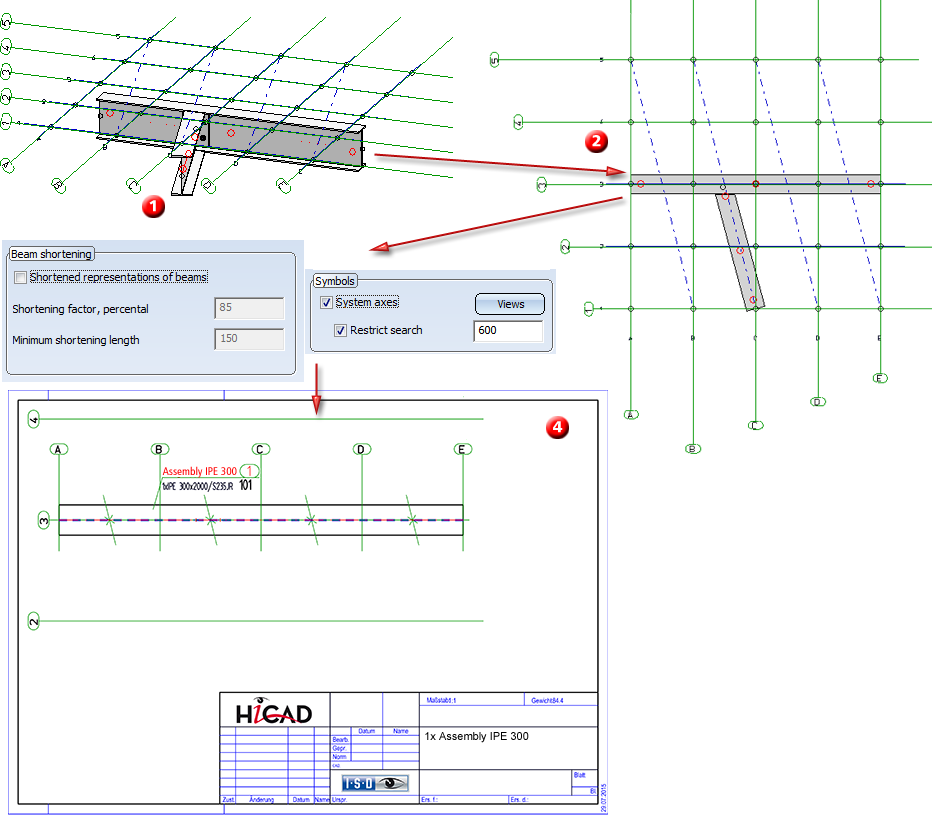
Task: Click the Views button
Action: pos(510,304)
